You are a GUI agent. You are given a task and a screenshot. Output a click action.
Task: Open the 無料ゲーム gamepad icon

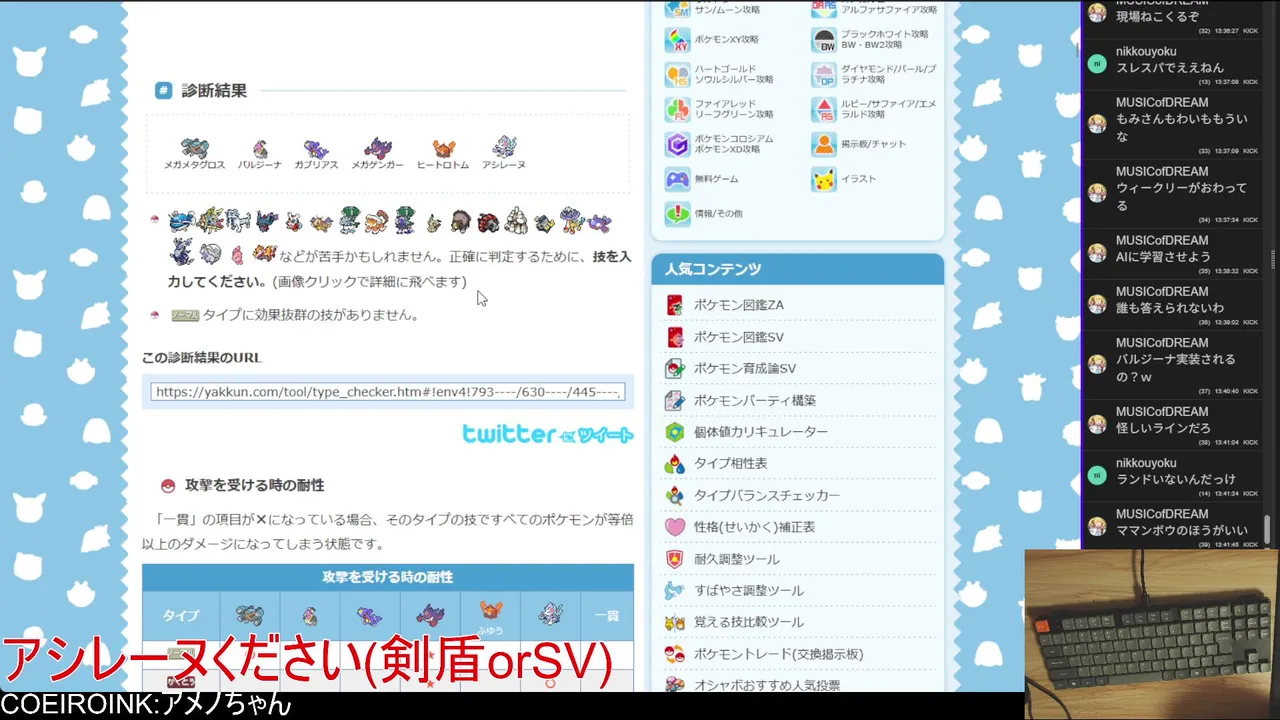click(x=677, y=179)
